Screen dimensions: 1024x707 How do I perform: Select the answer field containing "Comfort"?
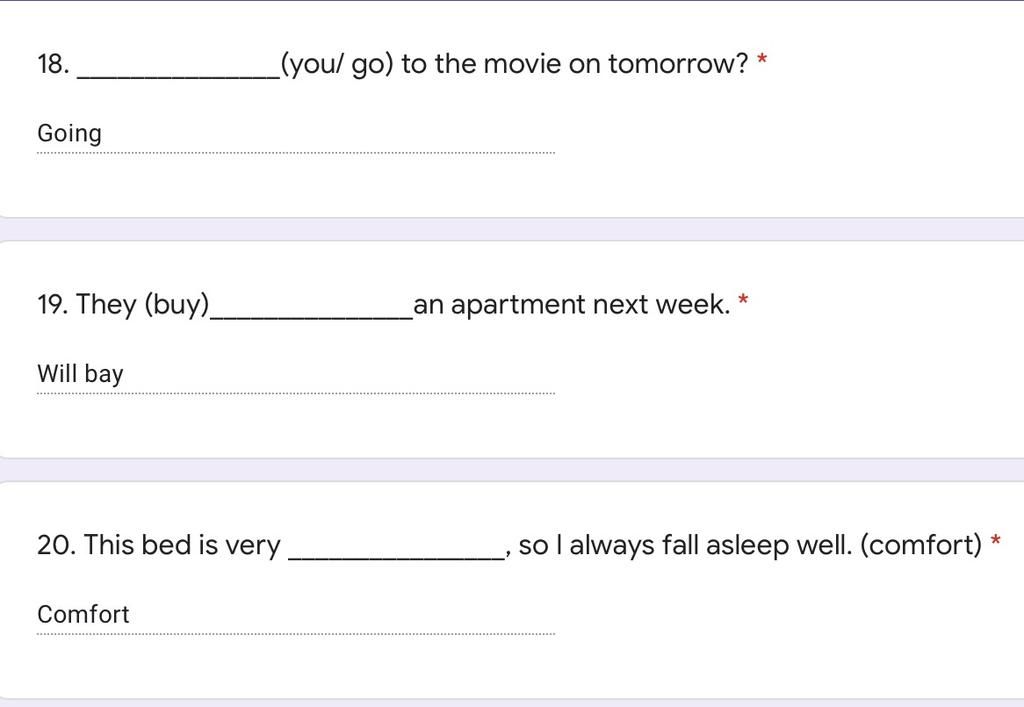(296, 615)
